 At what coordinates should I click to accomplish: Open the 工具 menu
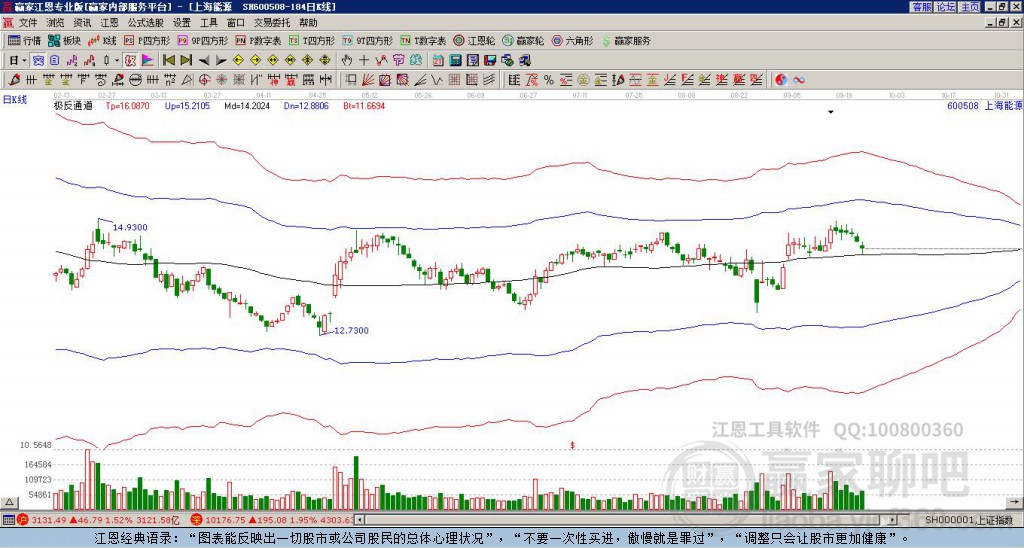point(208,23)
